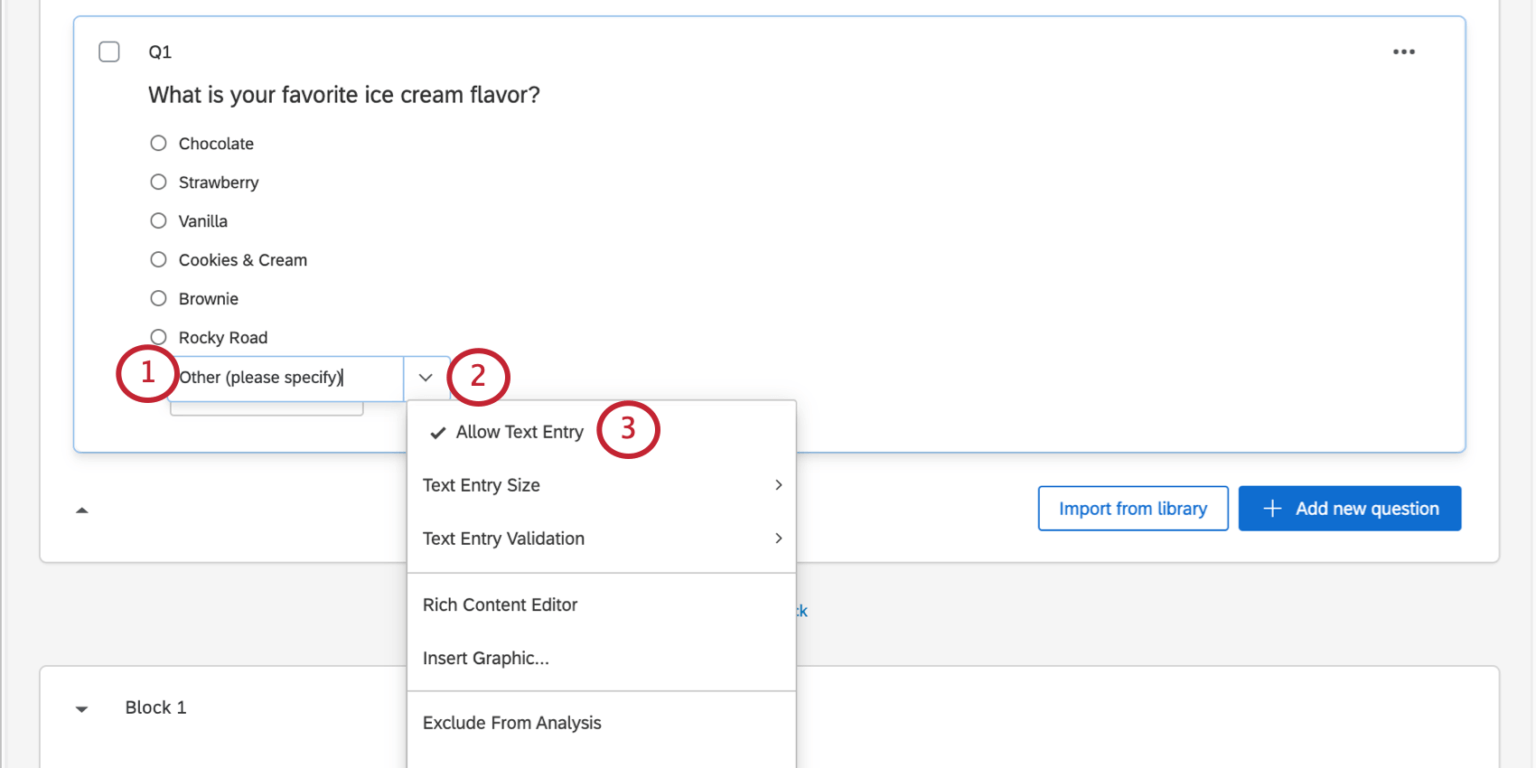Screen dimensions: 1536x768
Task: Select the Cookies & Cream radio button
Action: coord(158,260)
